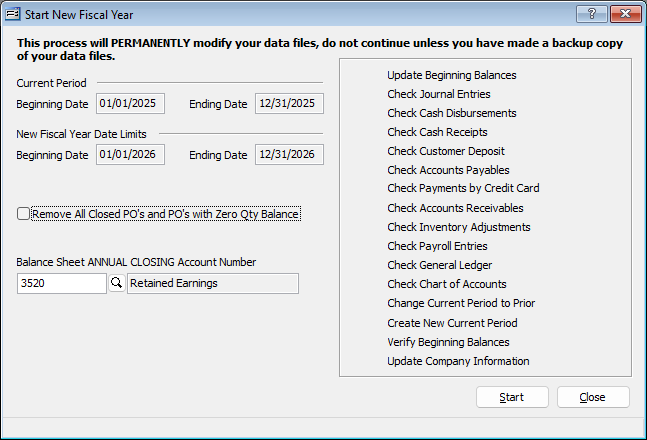
Task: Click Current Period Ending Date field
Action: pyautogui.click(x=289, y=103)
